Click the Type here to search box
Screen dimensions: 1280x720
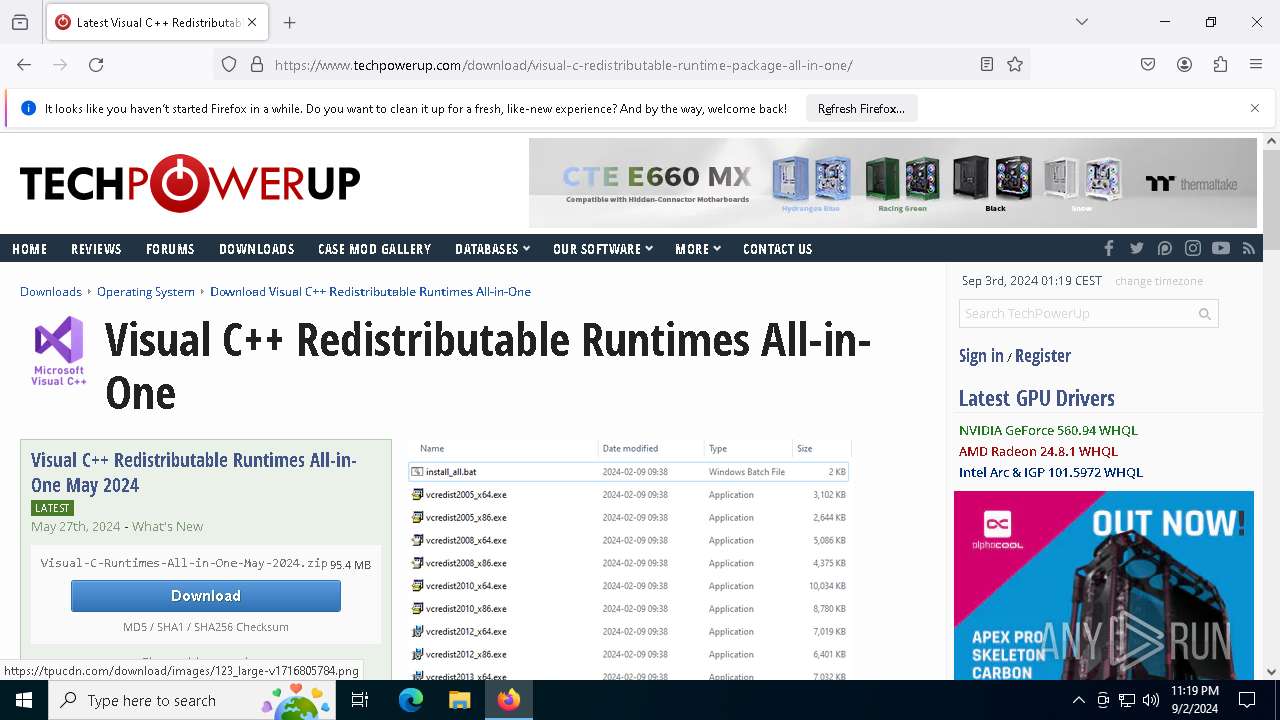tap(192, 700)
